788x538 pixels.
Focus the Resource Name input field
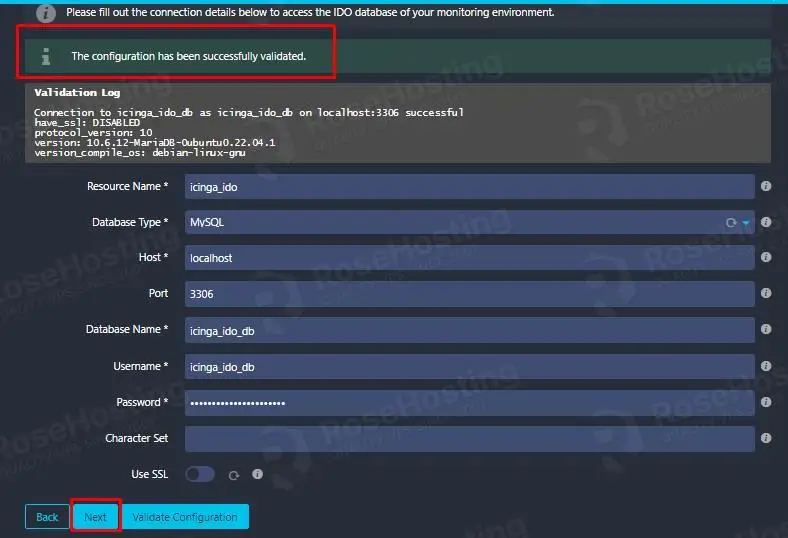point(468,187)
